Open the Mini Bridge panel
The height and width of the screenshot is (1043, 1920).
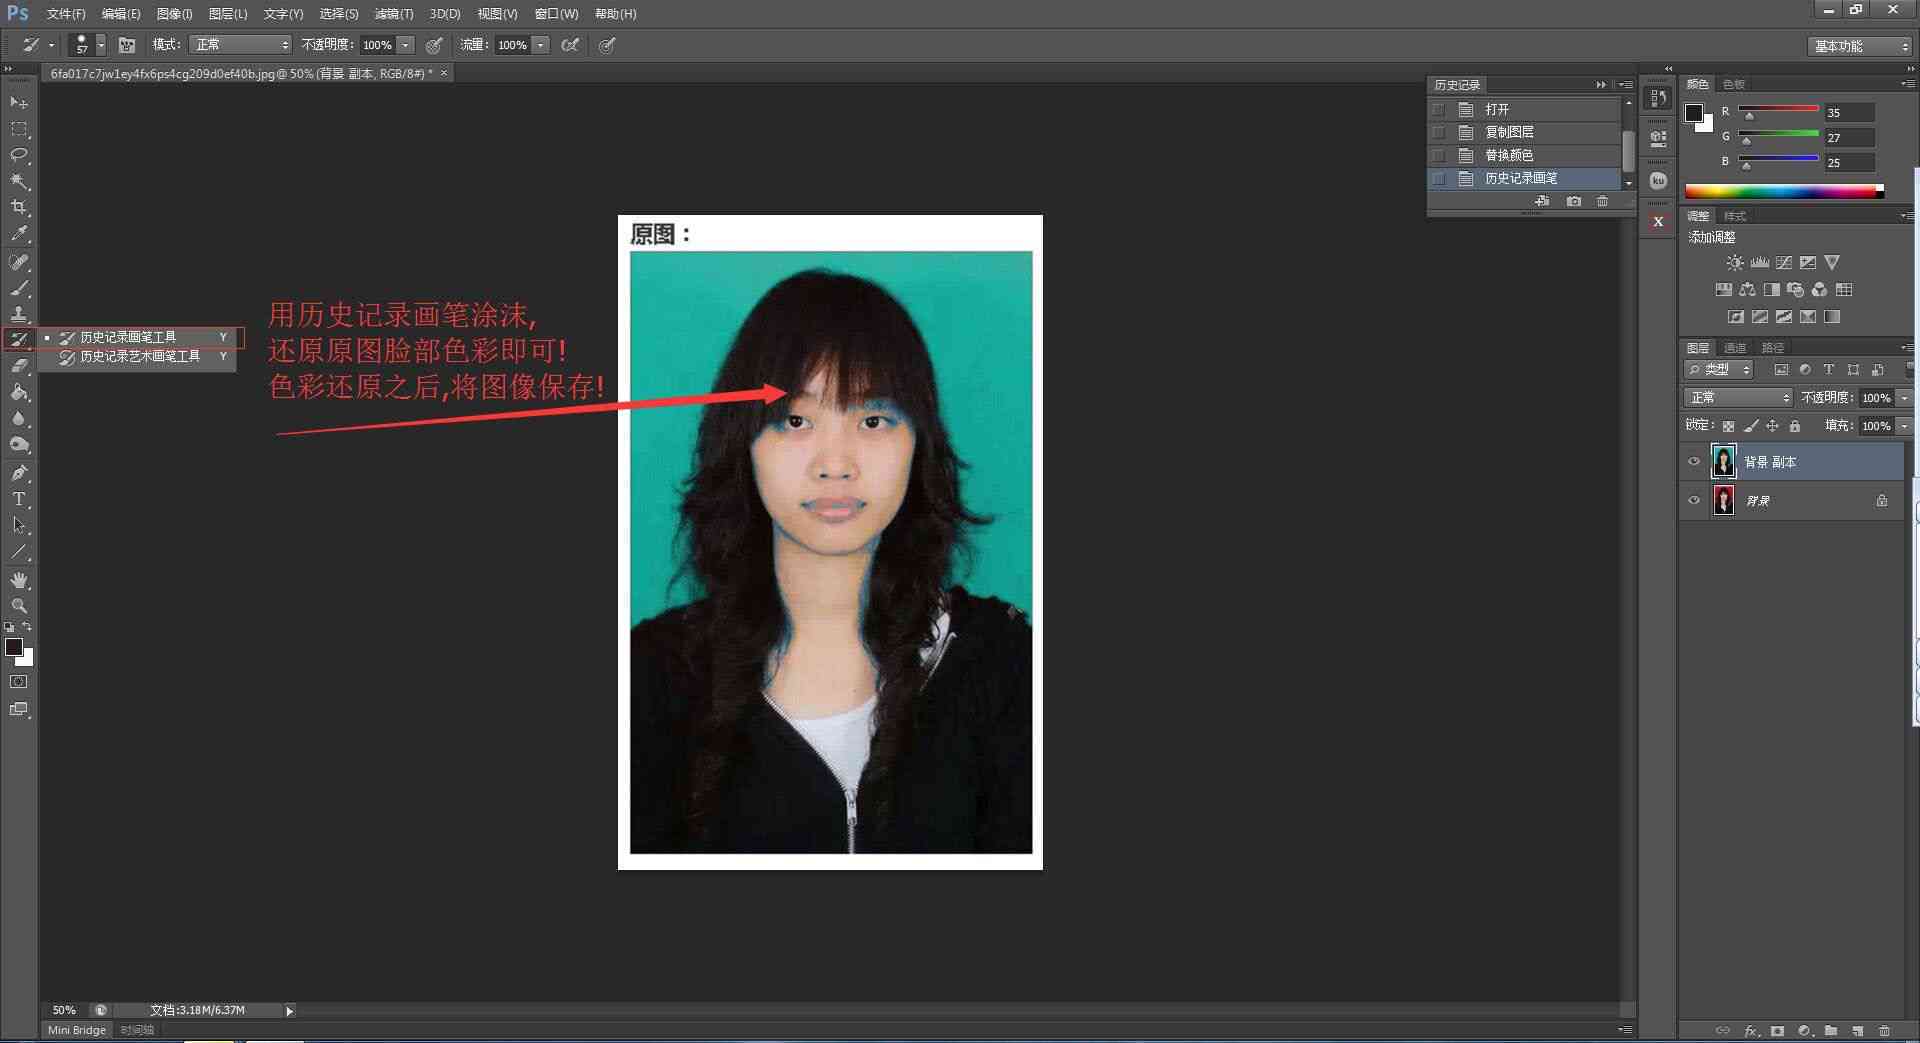click(77, 1030)
